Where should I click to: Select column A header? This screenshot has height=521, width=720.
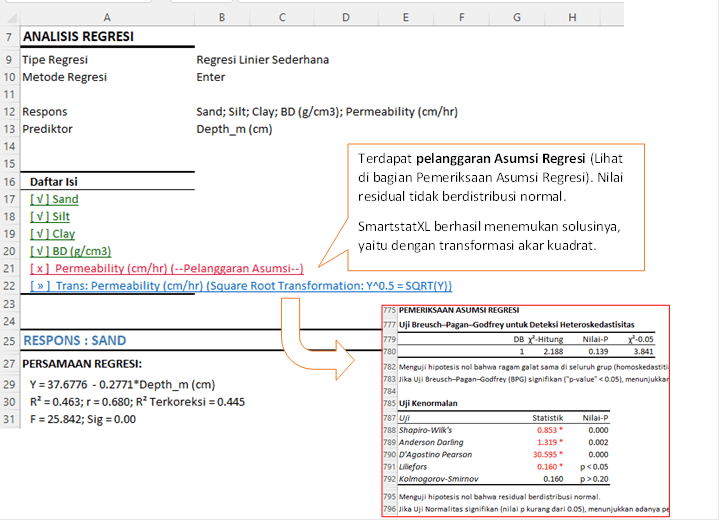coord(107,17)
